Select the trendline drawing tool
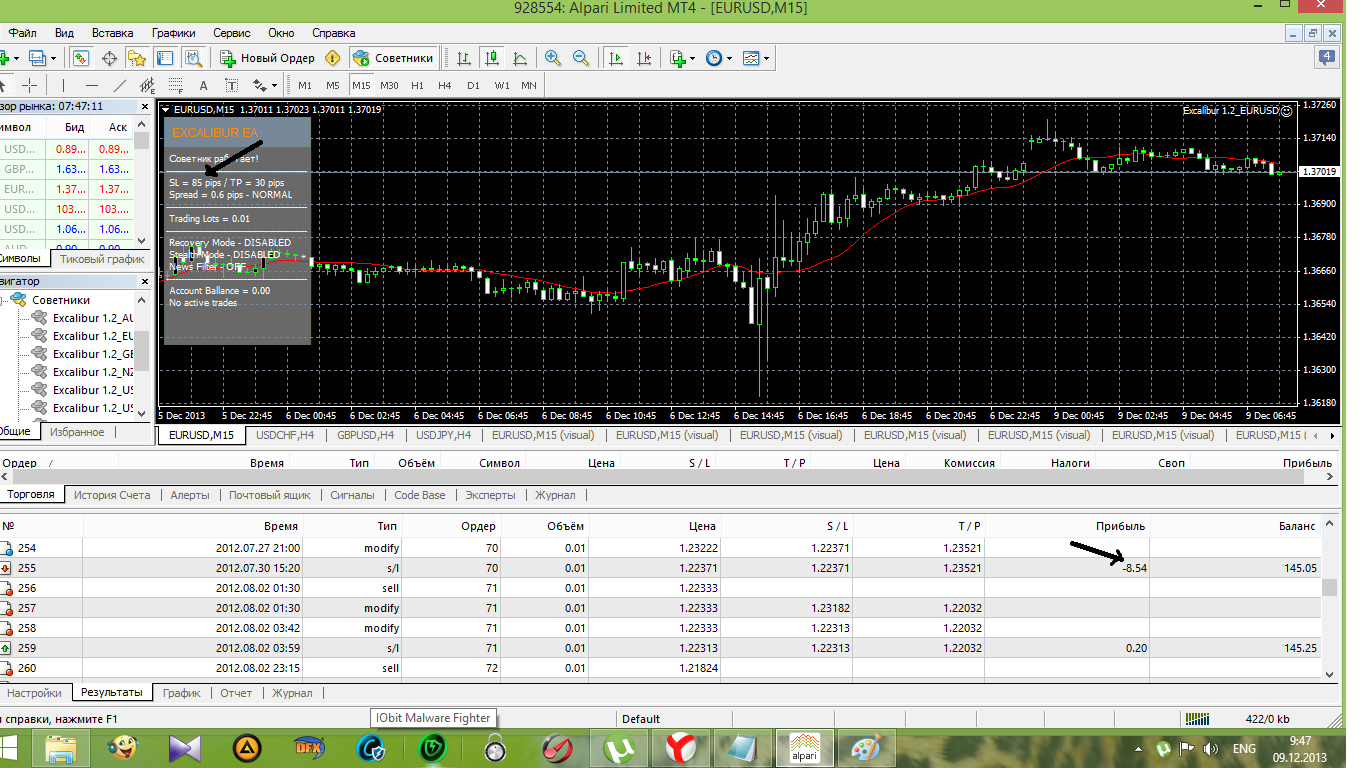Image resolution: width=1366 pixels, height=768 pixels. (x=120, y=85)
